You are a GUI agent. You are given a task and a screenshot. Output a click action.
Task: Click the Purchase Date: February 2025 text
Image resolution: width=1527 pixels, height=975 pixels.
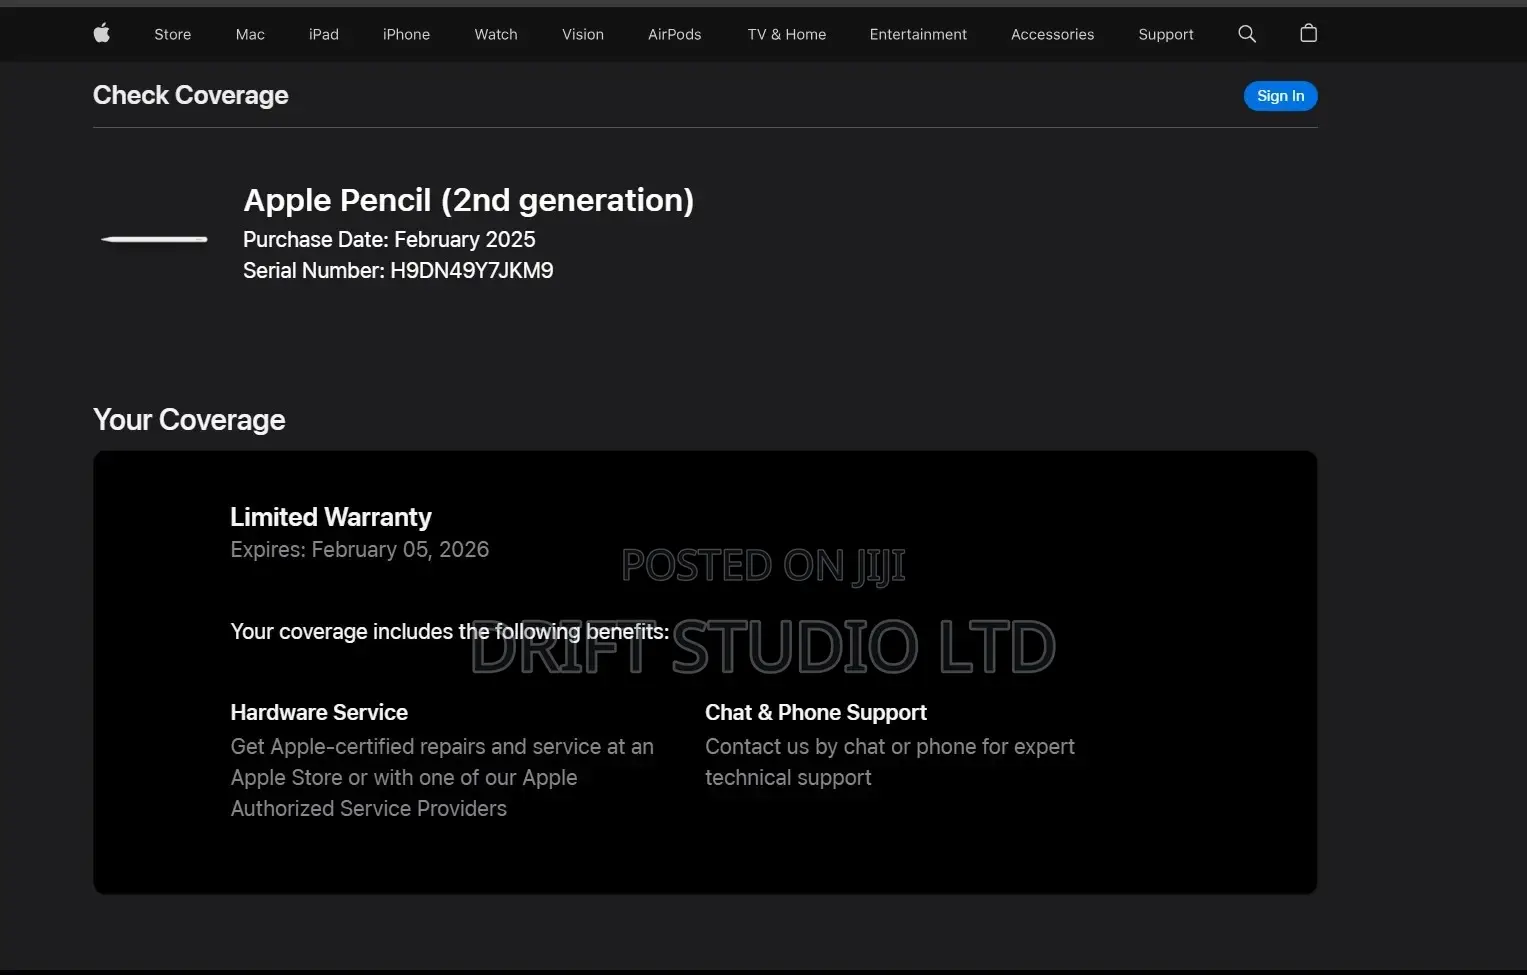(x=389, y=239)
